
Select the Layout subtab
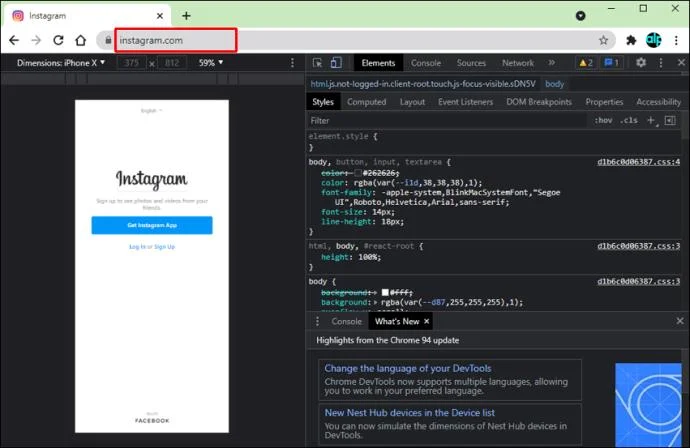pos(412,102)
